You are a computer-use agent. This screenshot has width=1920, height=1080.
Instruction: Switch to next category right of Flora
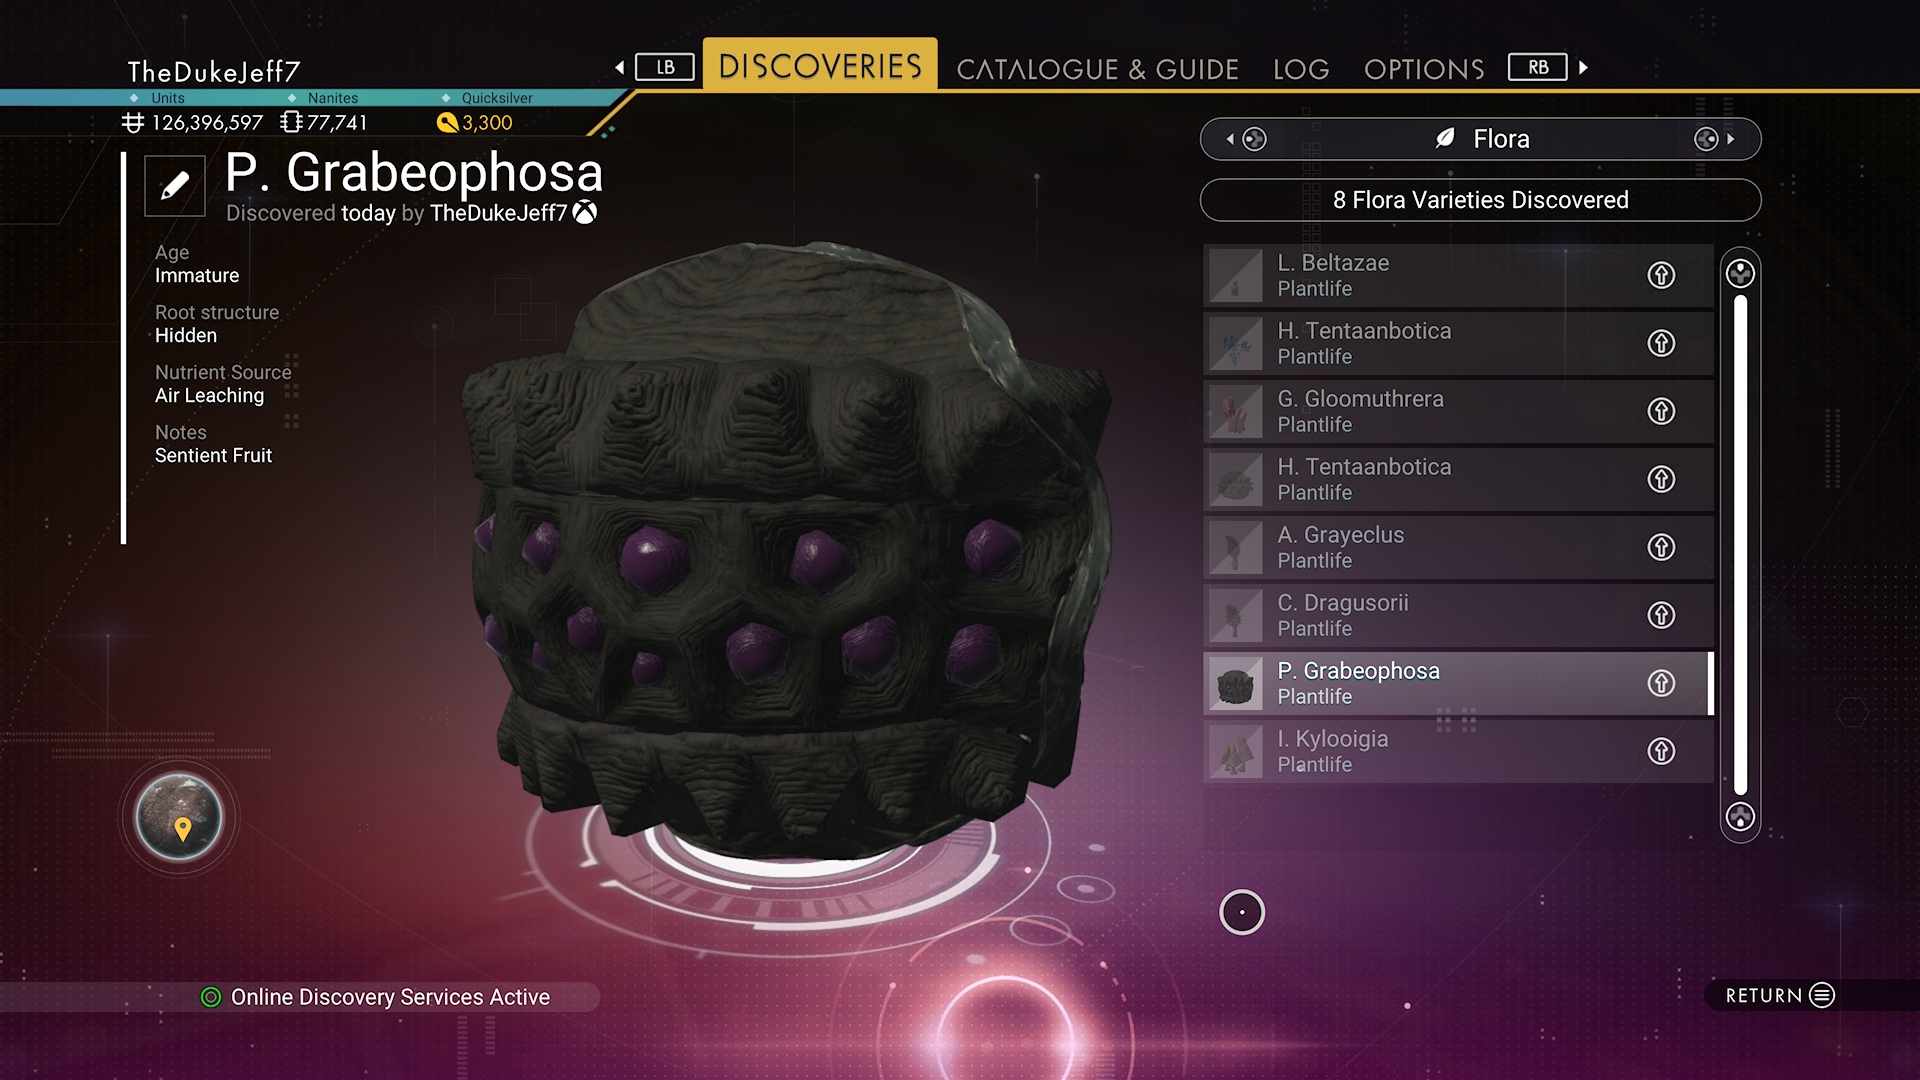tap(1714, 139)
